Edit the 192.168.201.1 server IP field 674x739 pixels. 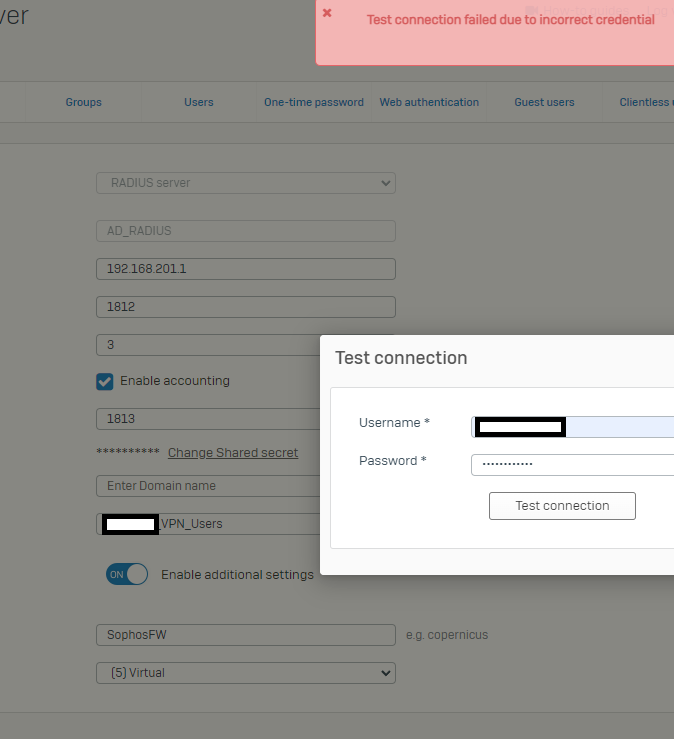[x=246, y=269]
